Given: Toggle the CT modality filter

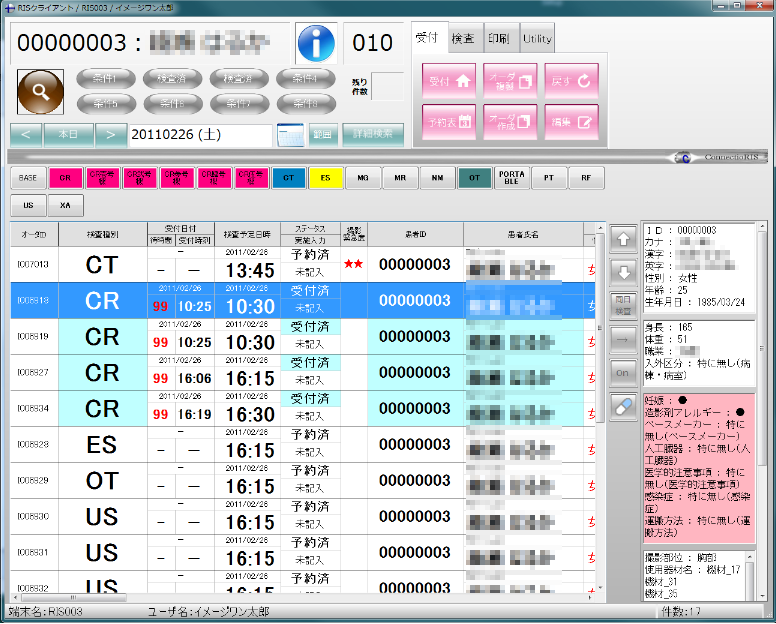Looking at the screenshot, I should coord(289,178).
